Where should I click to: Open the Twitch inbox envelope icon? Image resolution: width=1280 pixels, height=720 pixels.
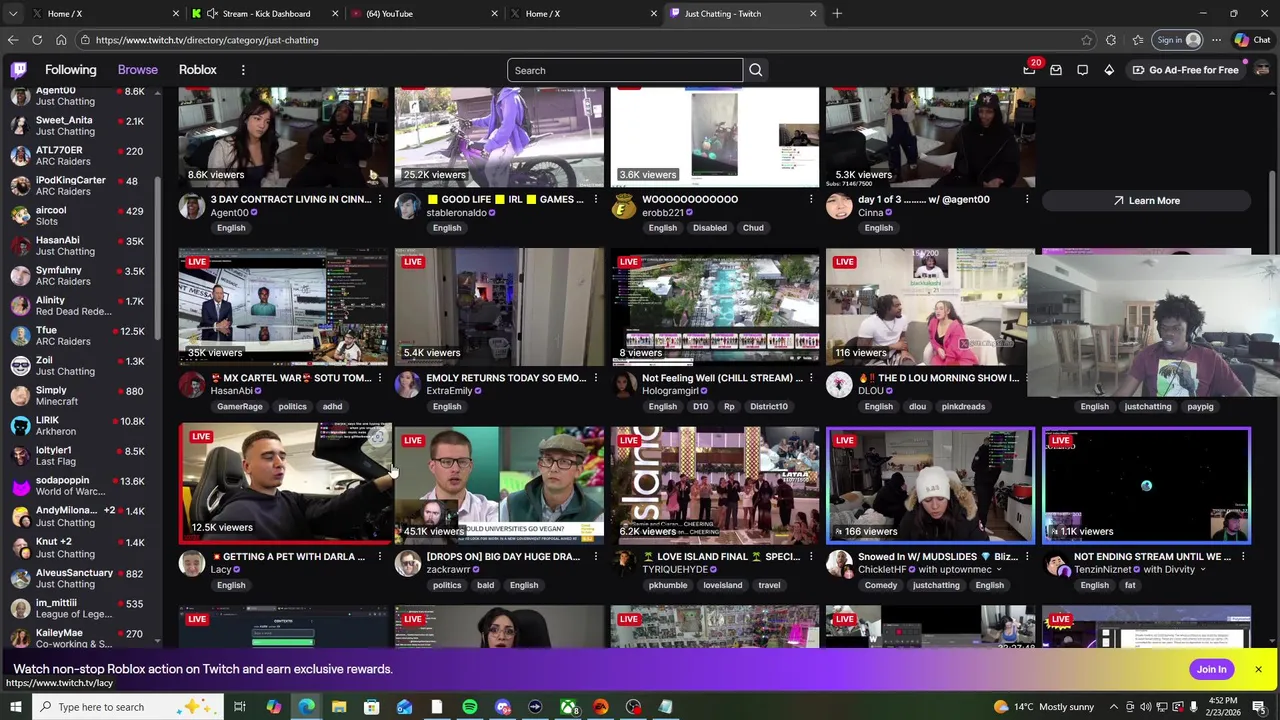point(1056,70)
